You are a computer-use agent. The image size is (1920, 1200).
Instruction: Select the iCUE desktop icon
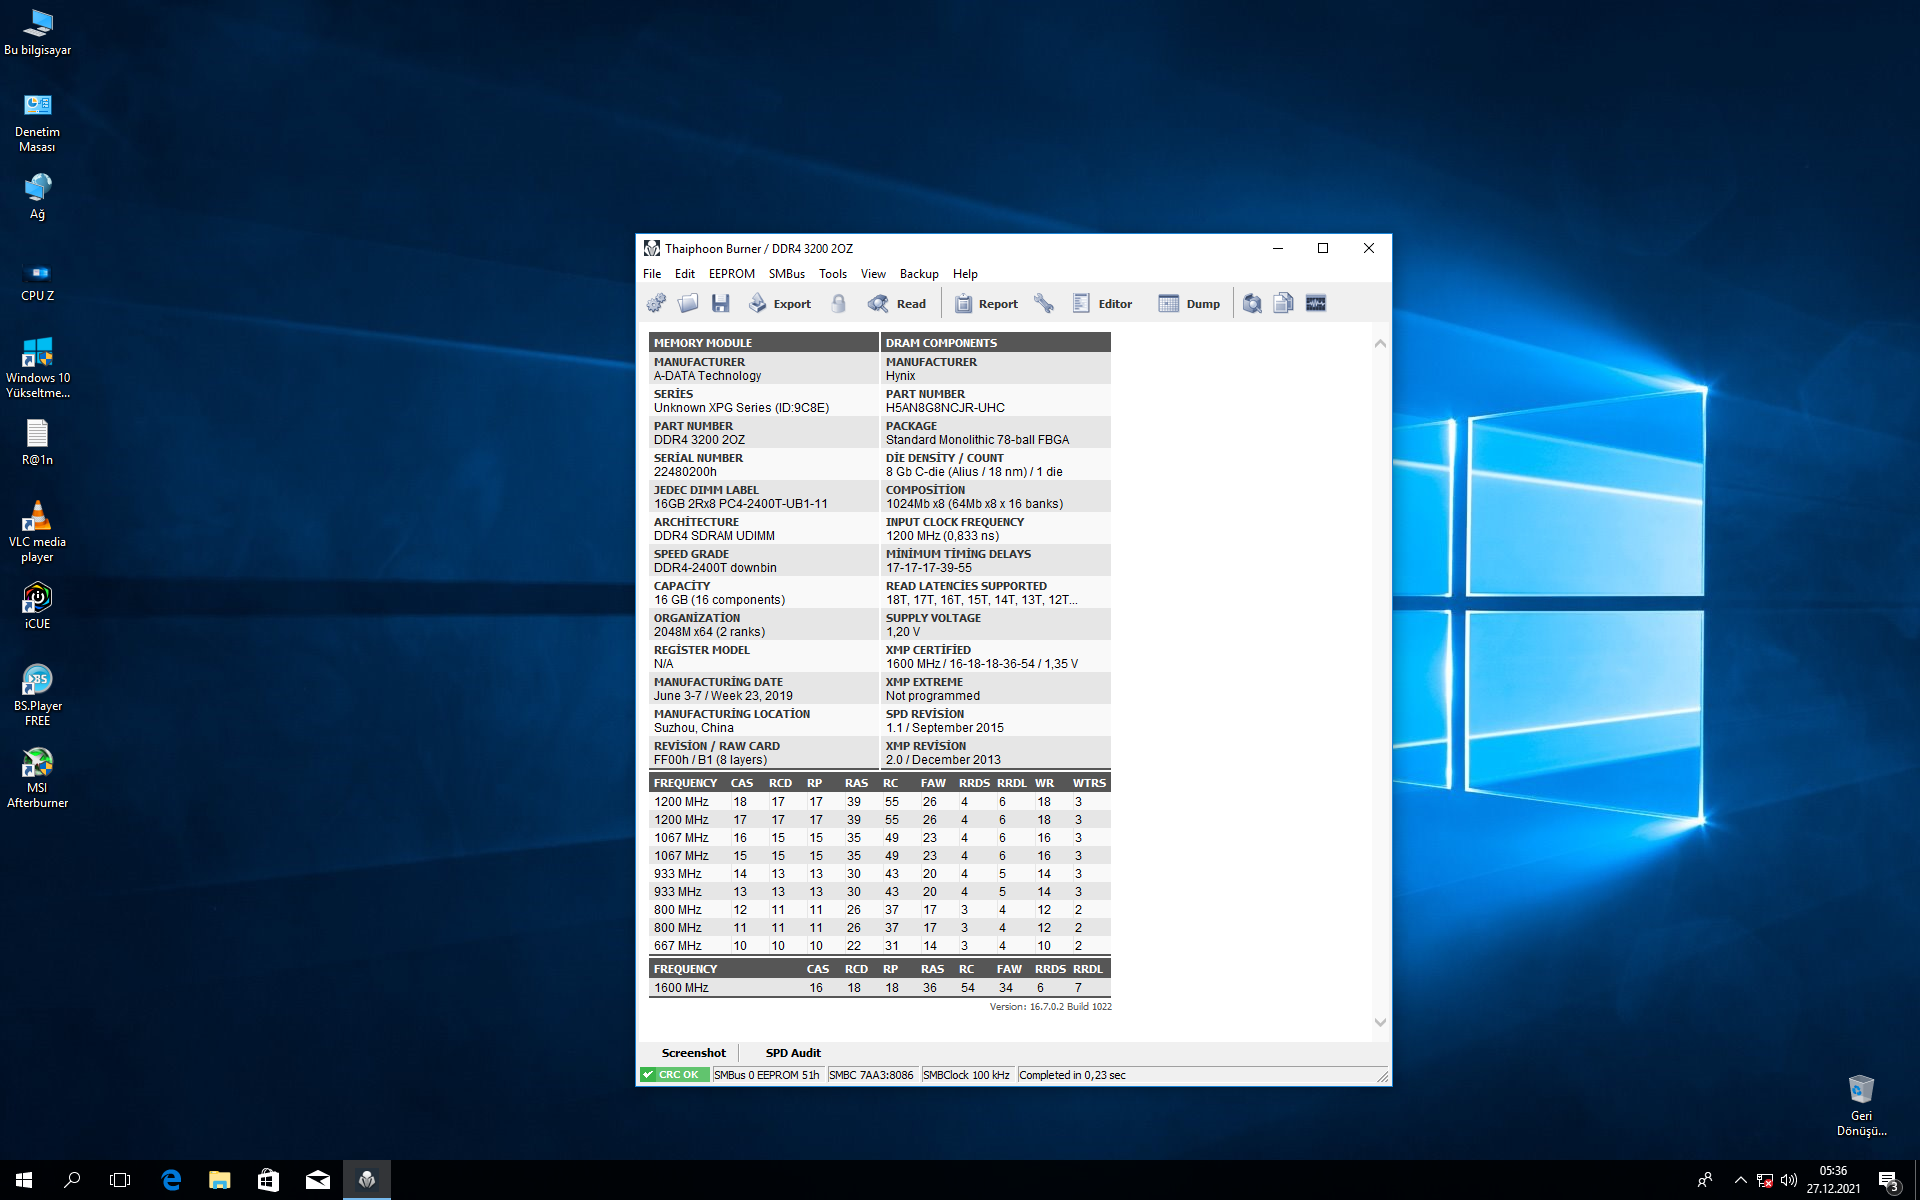pyautogui.click(x=38, y=606)
